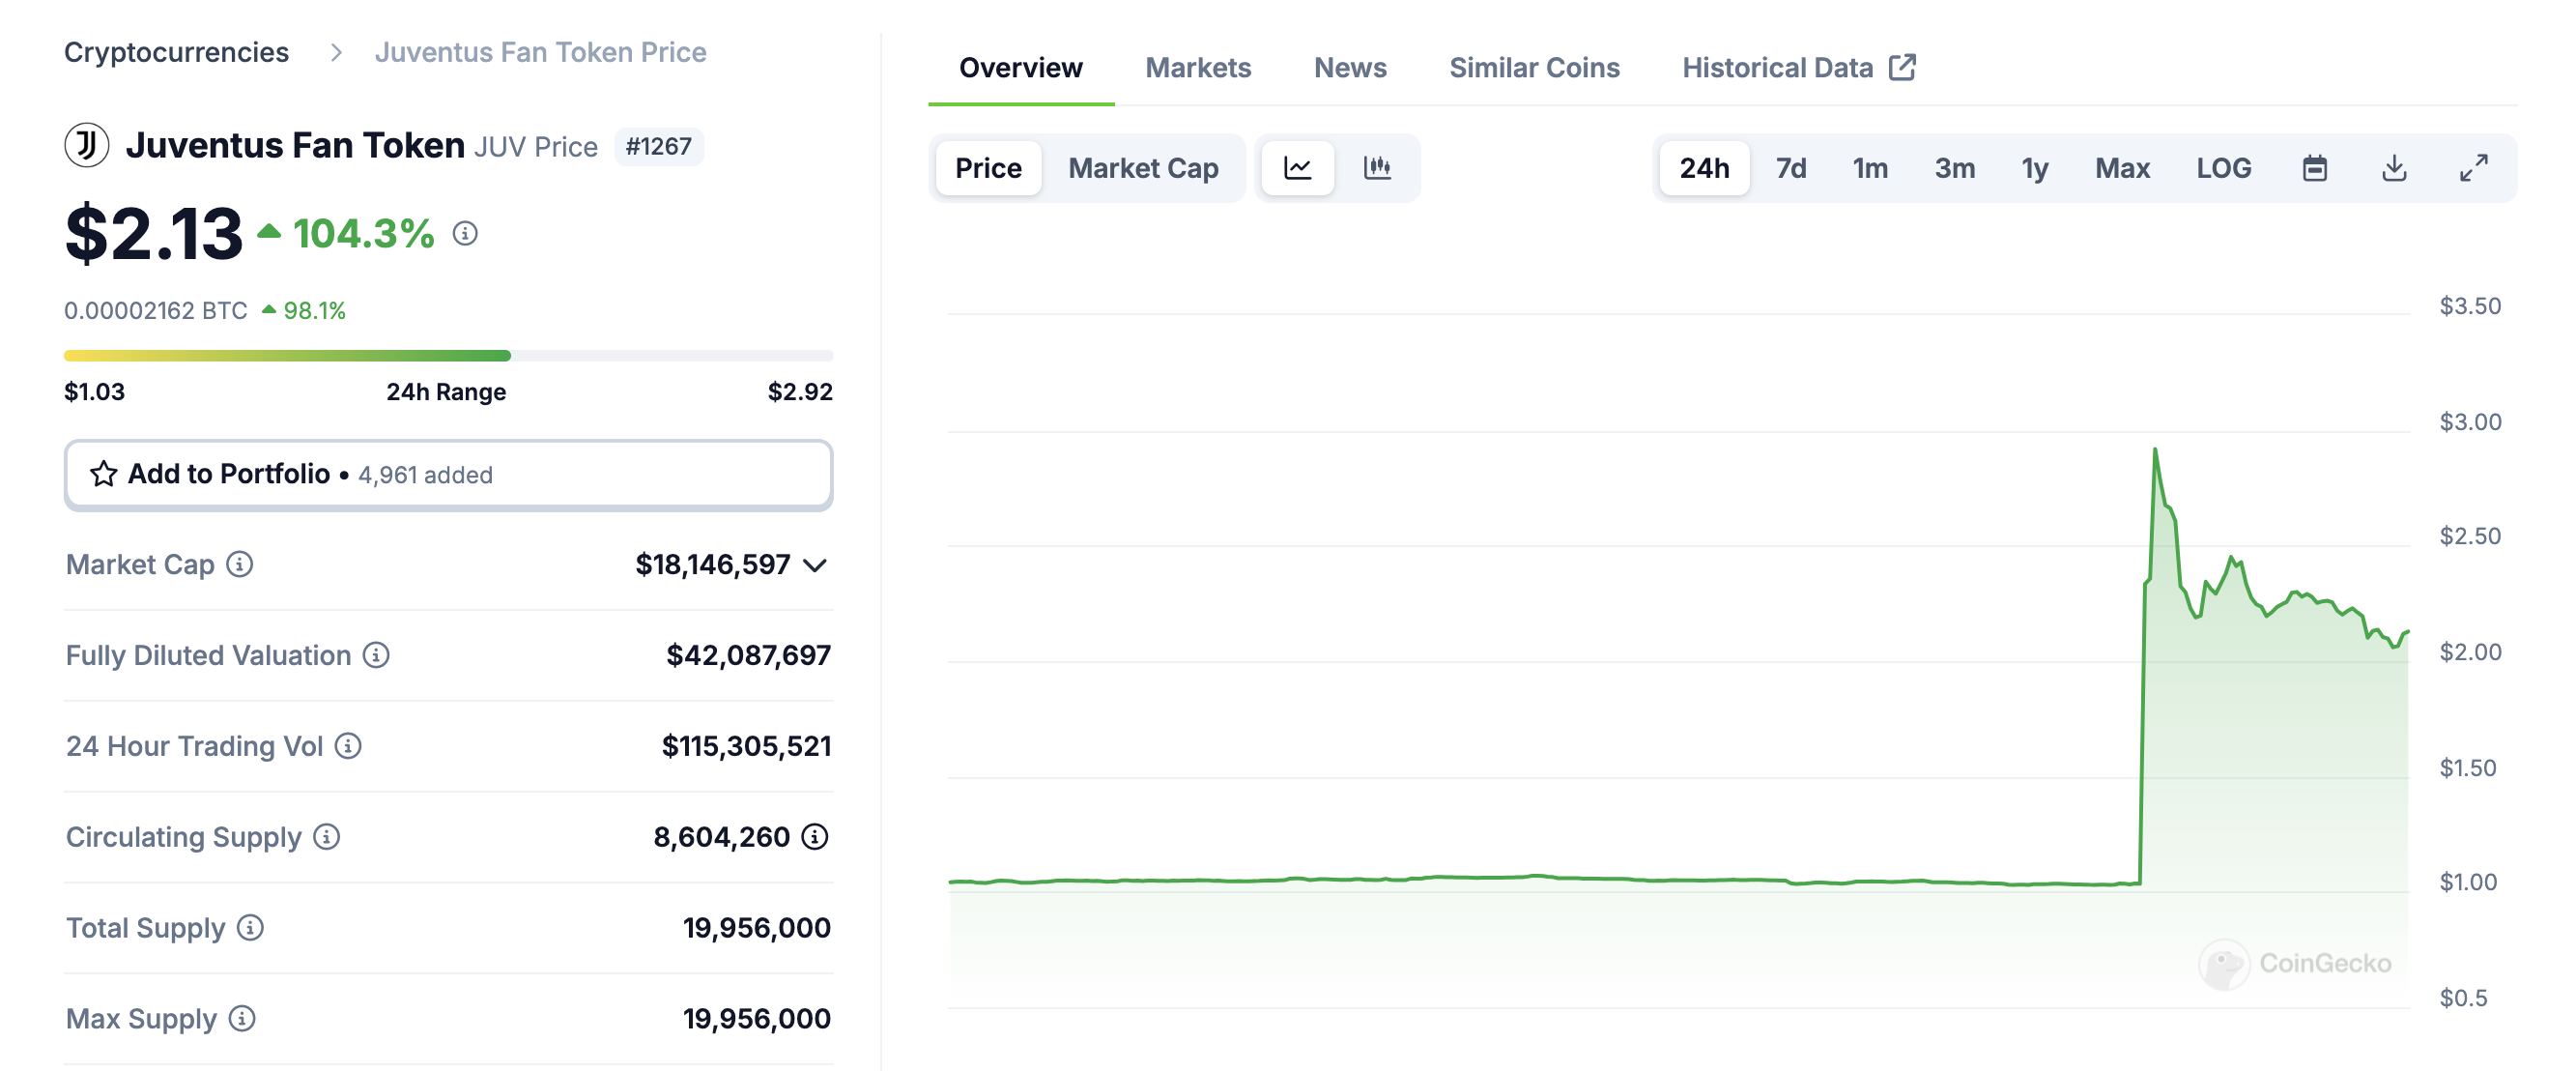2576x1071 pixels.
Task: Download chart data icon
Action: click(x=2394, y=168)
